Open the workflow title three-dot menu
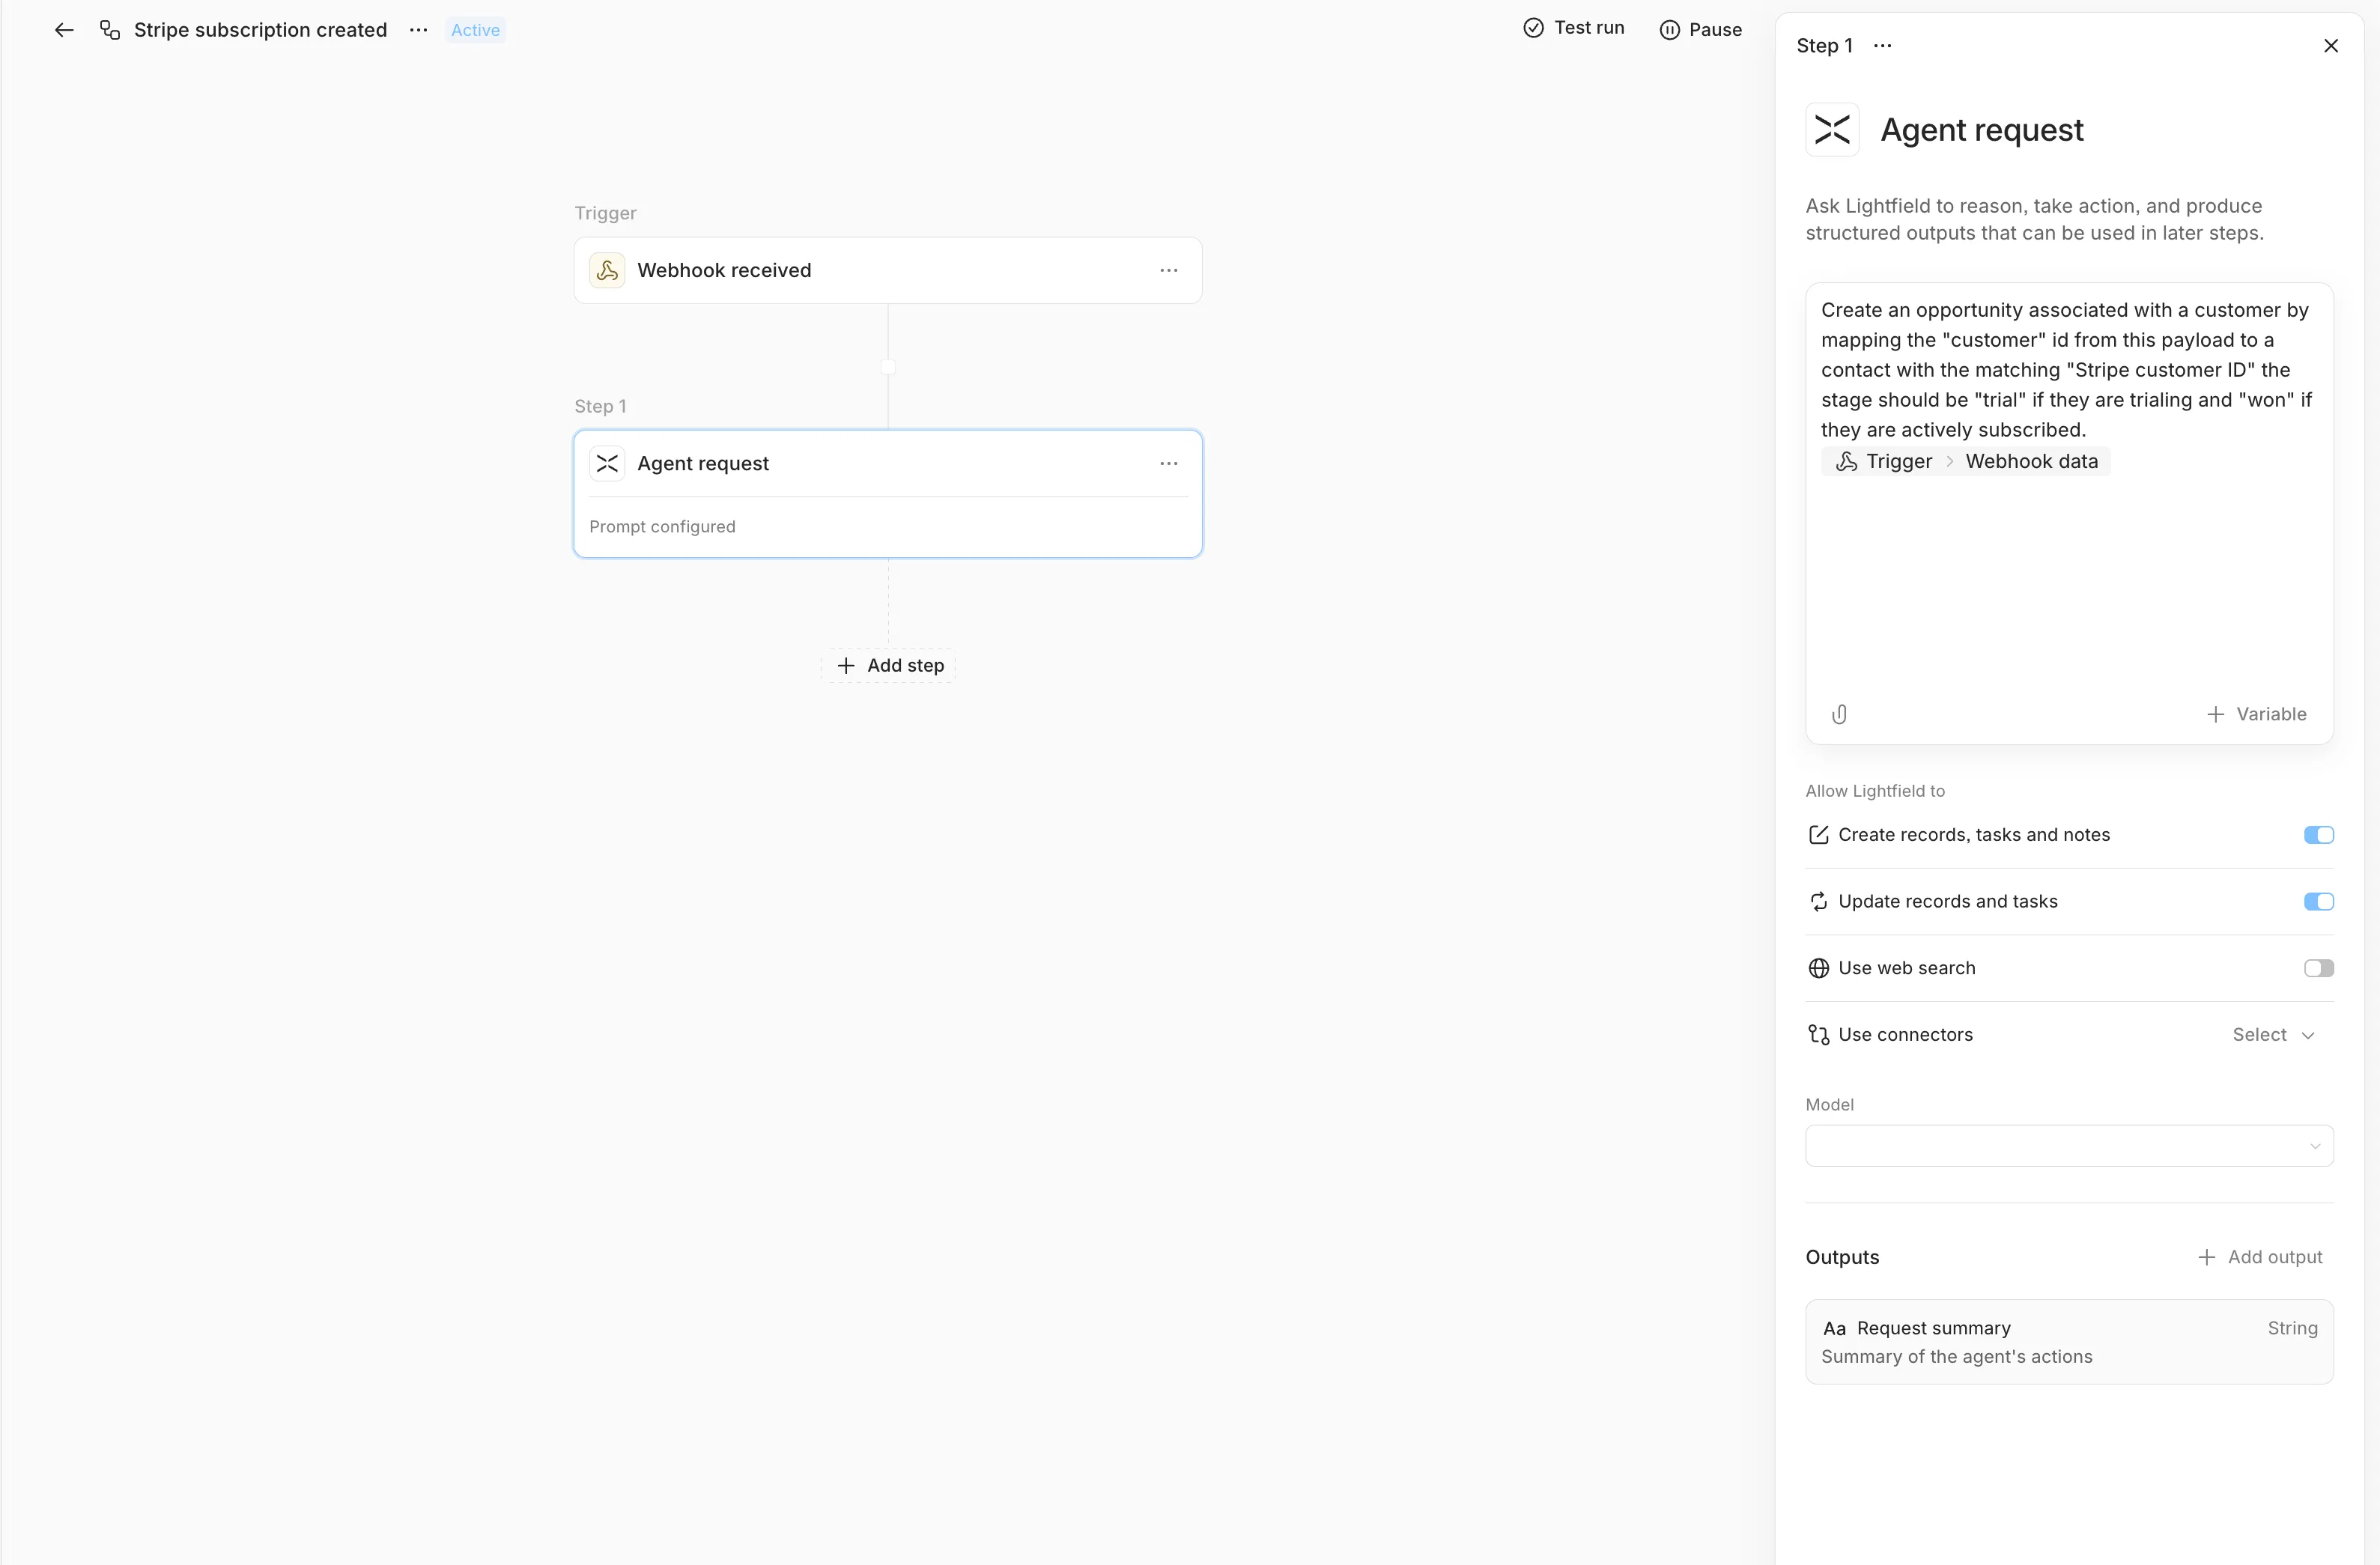The height and width of the screenshot is (1565, 2380). pos(418,30)
